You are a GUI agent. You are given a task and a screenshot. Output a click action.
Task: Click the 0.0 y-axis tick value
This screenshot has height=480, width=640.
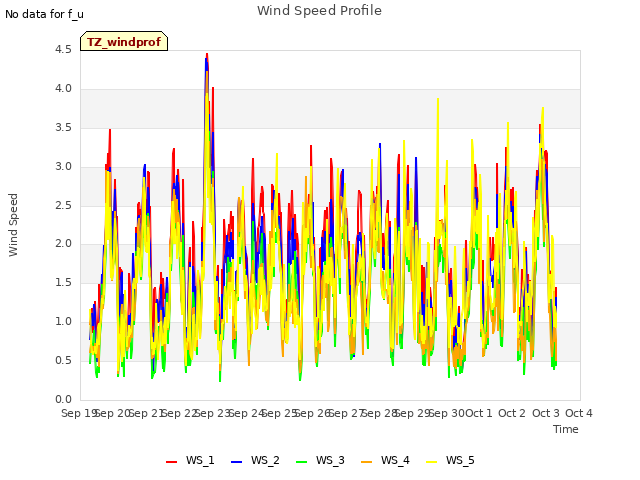click(x=63, y=399)
